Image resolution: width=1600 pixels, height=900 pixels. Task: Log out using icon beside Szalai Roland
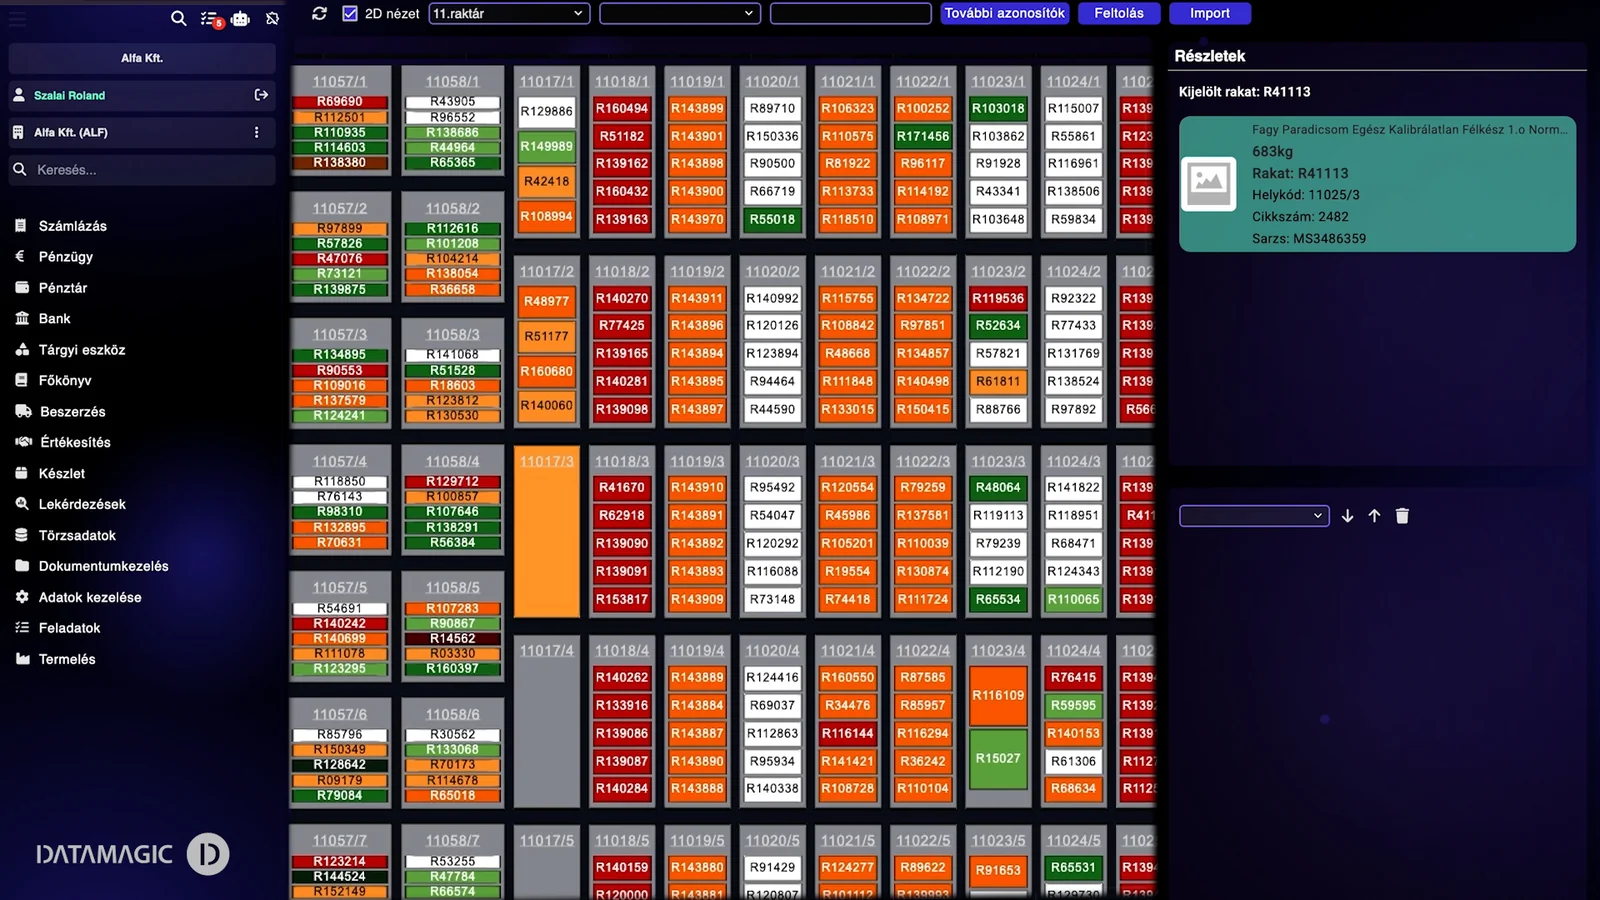261,95
